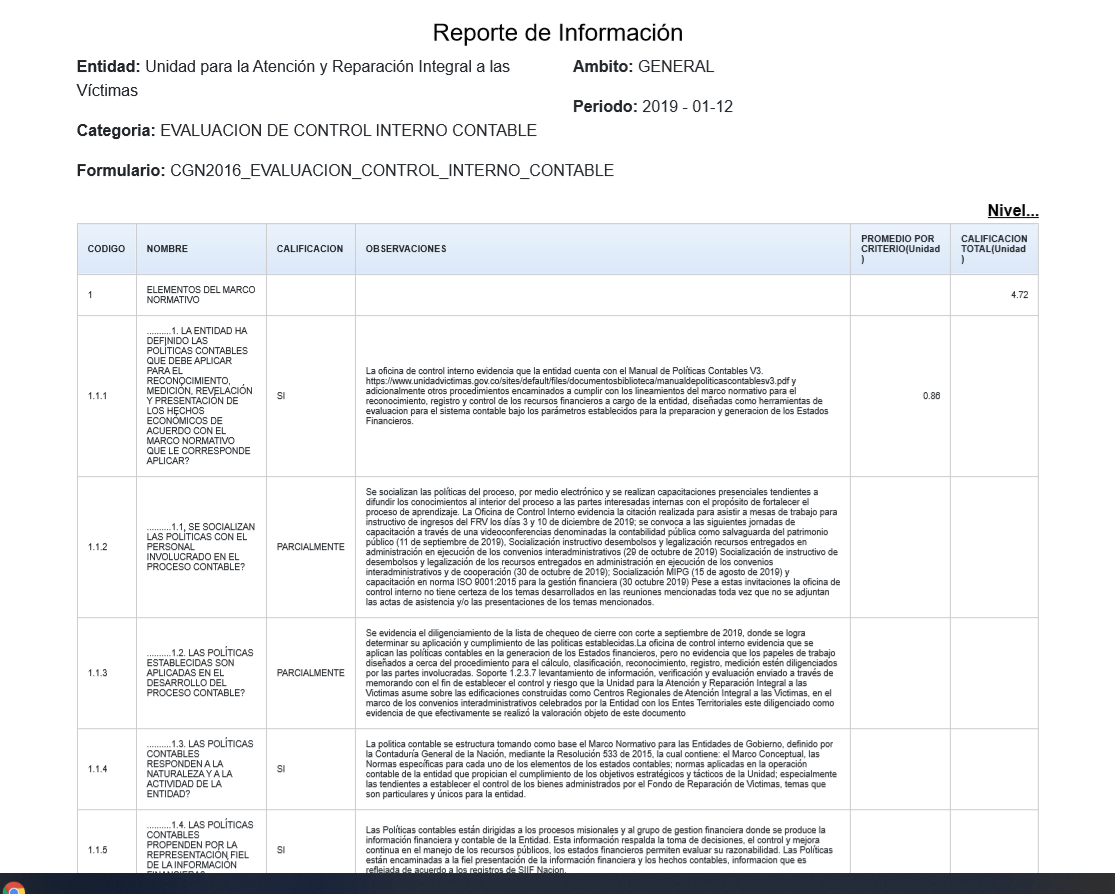Click code cell 1 in first row
Image resolution: width=1115 pixels, height=894 pixels.
(107, 295)
